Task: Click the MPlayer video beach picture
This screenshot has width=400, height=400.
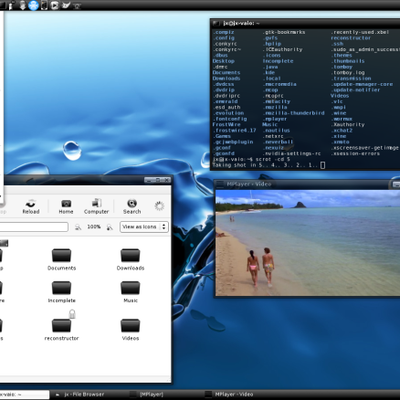Action: 307,243
